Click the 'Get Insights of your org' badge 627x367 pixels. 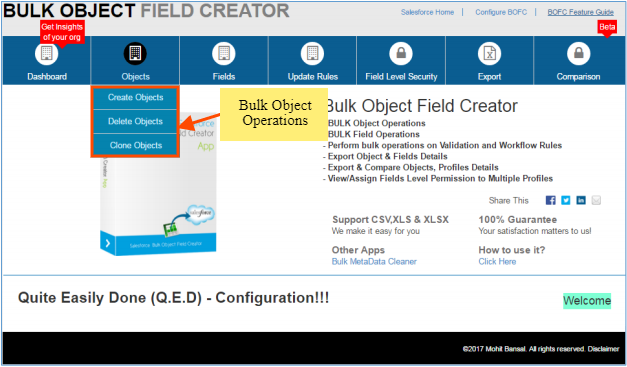tap(62, 32)
